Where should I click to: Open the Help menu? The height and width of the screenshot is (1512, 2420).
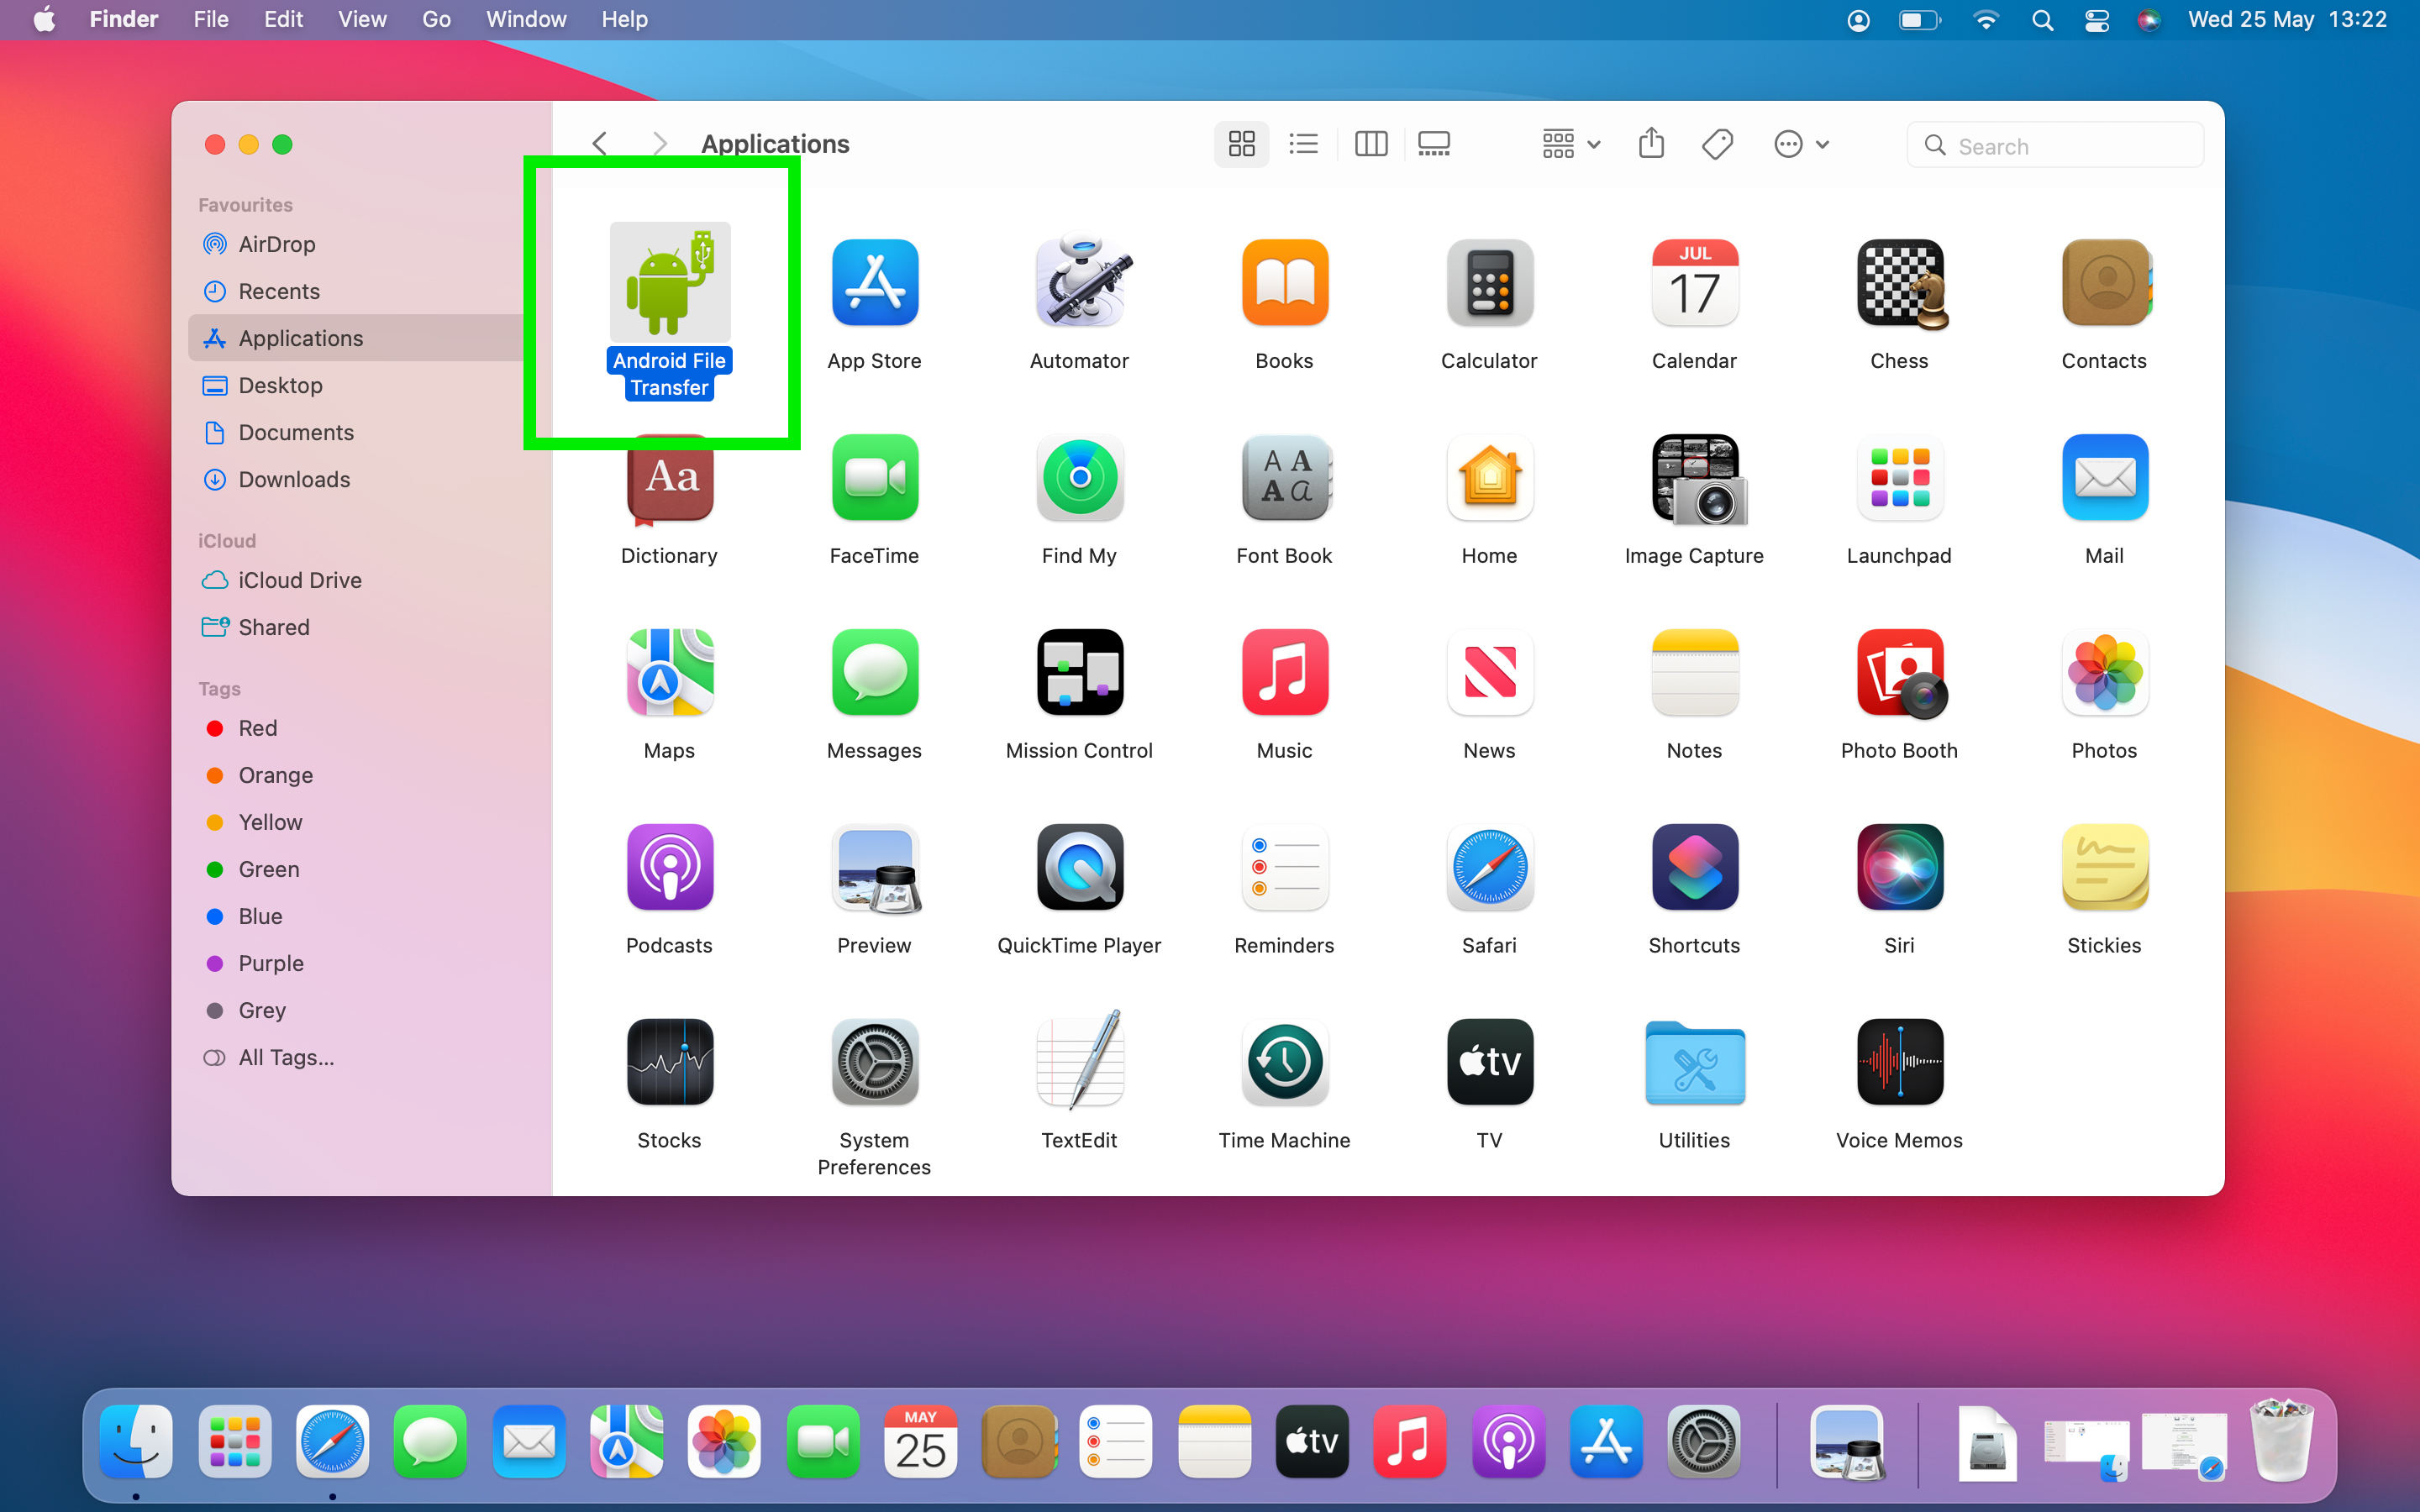click(625, 19)
